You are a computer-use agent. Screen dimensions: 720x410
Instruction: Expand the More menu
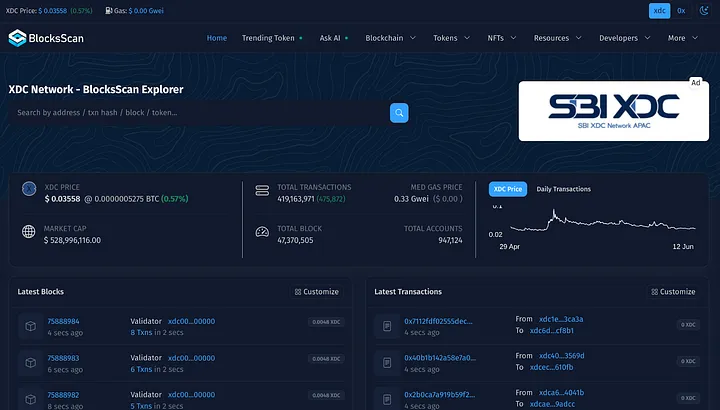683,38
